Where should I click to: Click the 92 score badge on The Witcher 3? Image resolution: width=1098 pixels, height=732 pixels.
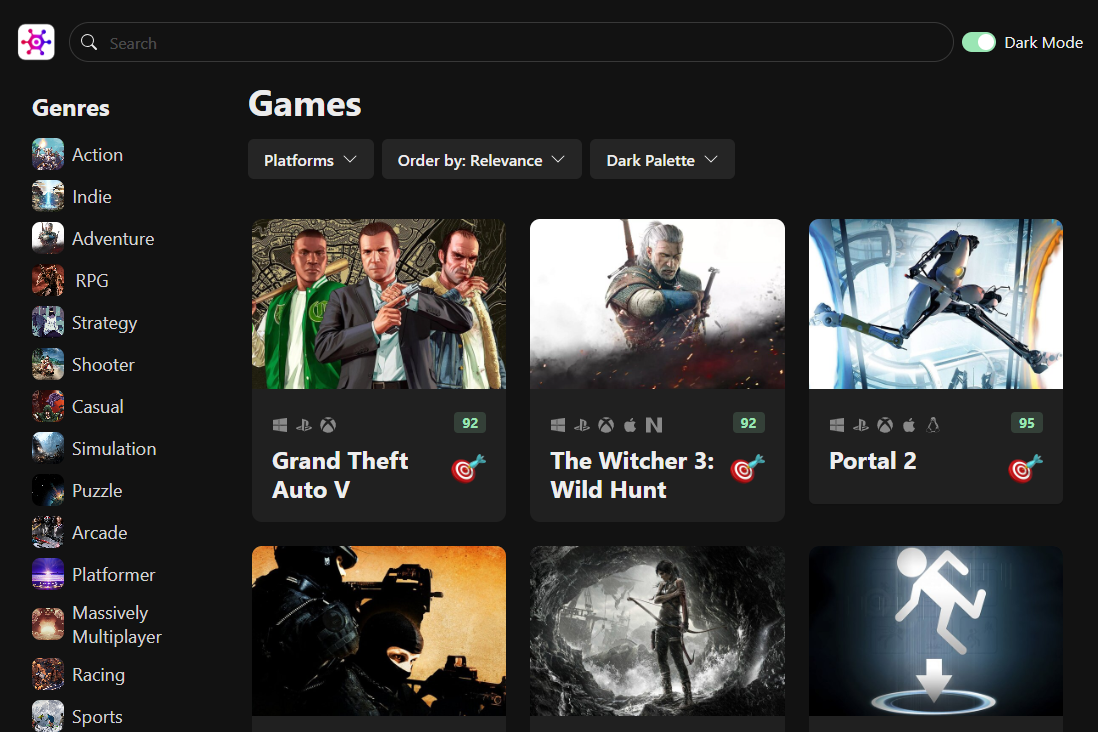749,423
